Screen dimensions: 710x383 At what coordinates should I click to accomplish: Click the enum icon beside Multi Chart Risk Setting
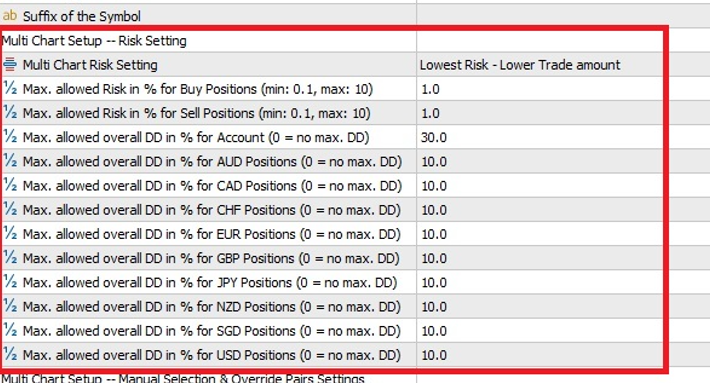(x=10, y=64)
